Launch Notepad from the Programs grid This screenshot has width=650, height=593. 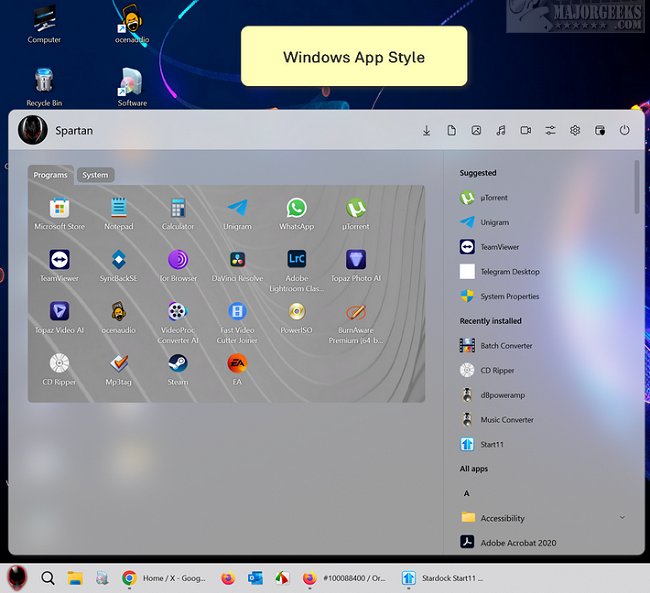click(119, 214)
